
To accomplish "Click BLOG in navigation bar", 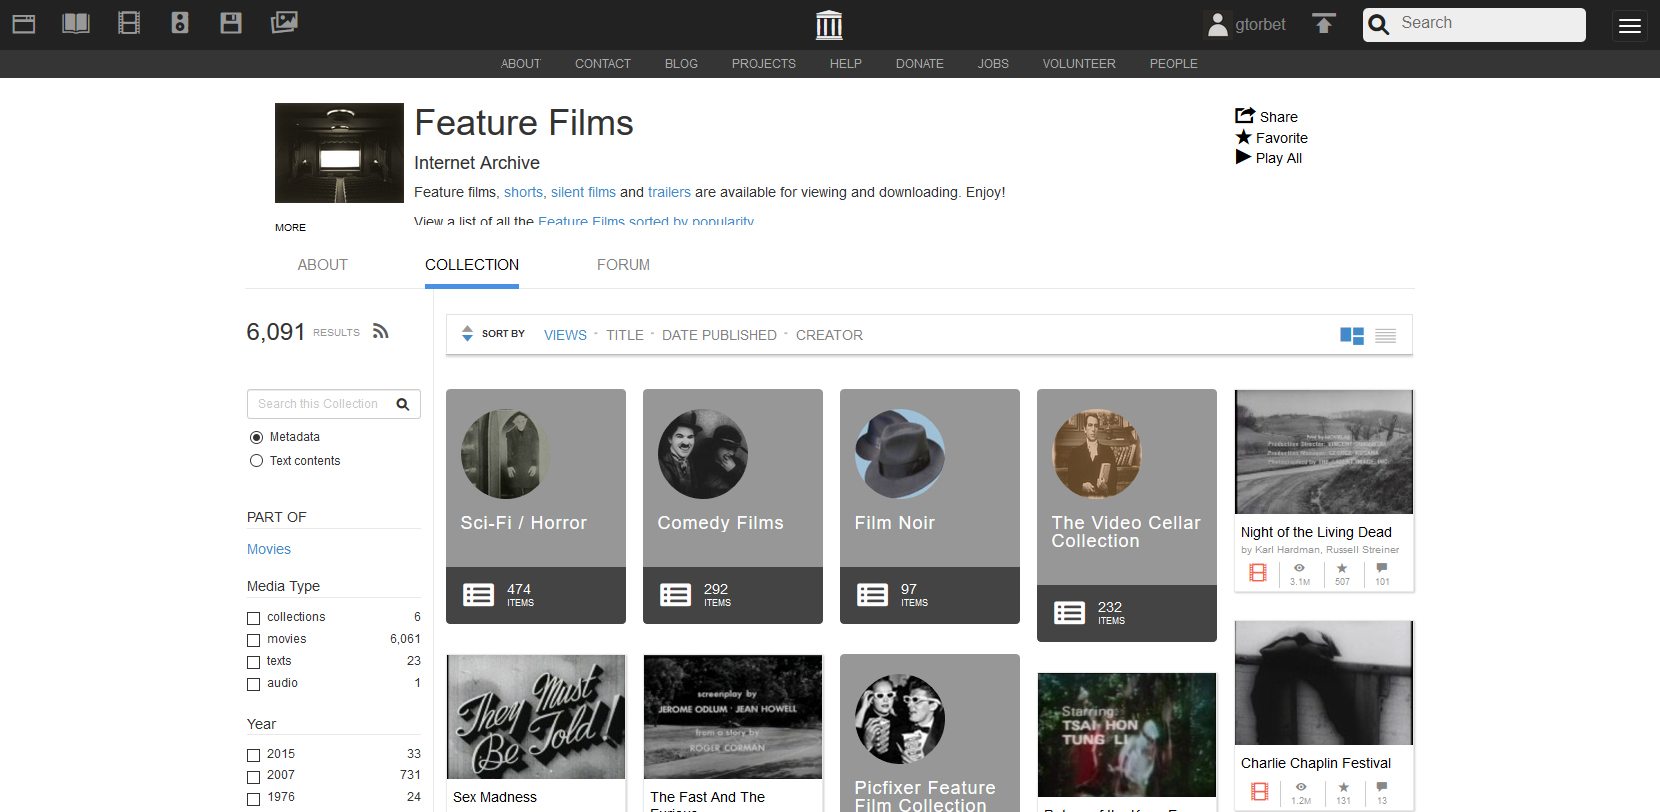I will 681,63.
